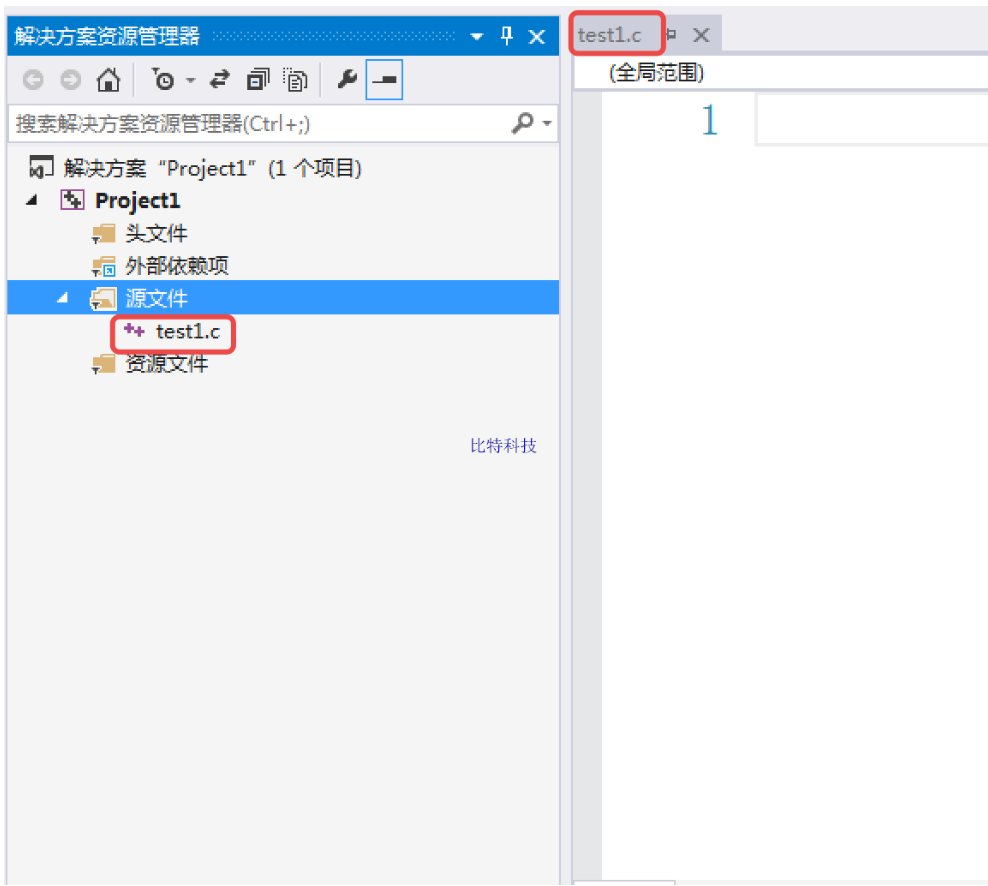Collapse the 源文件 folder arrow
Image resolution: width=988 pixels, height=886 pixels.
click(62, 297)
